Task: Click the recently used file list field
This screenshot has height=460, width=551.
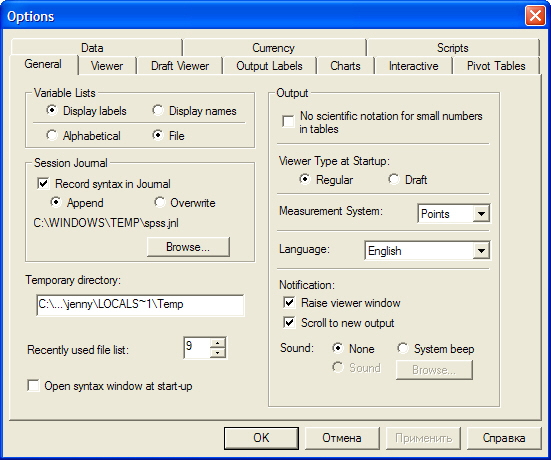Action: coord(197,348)
